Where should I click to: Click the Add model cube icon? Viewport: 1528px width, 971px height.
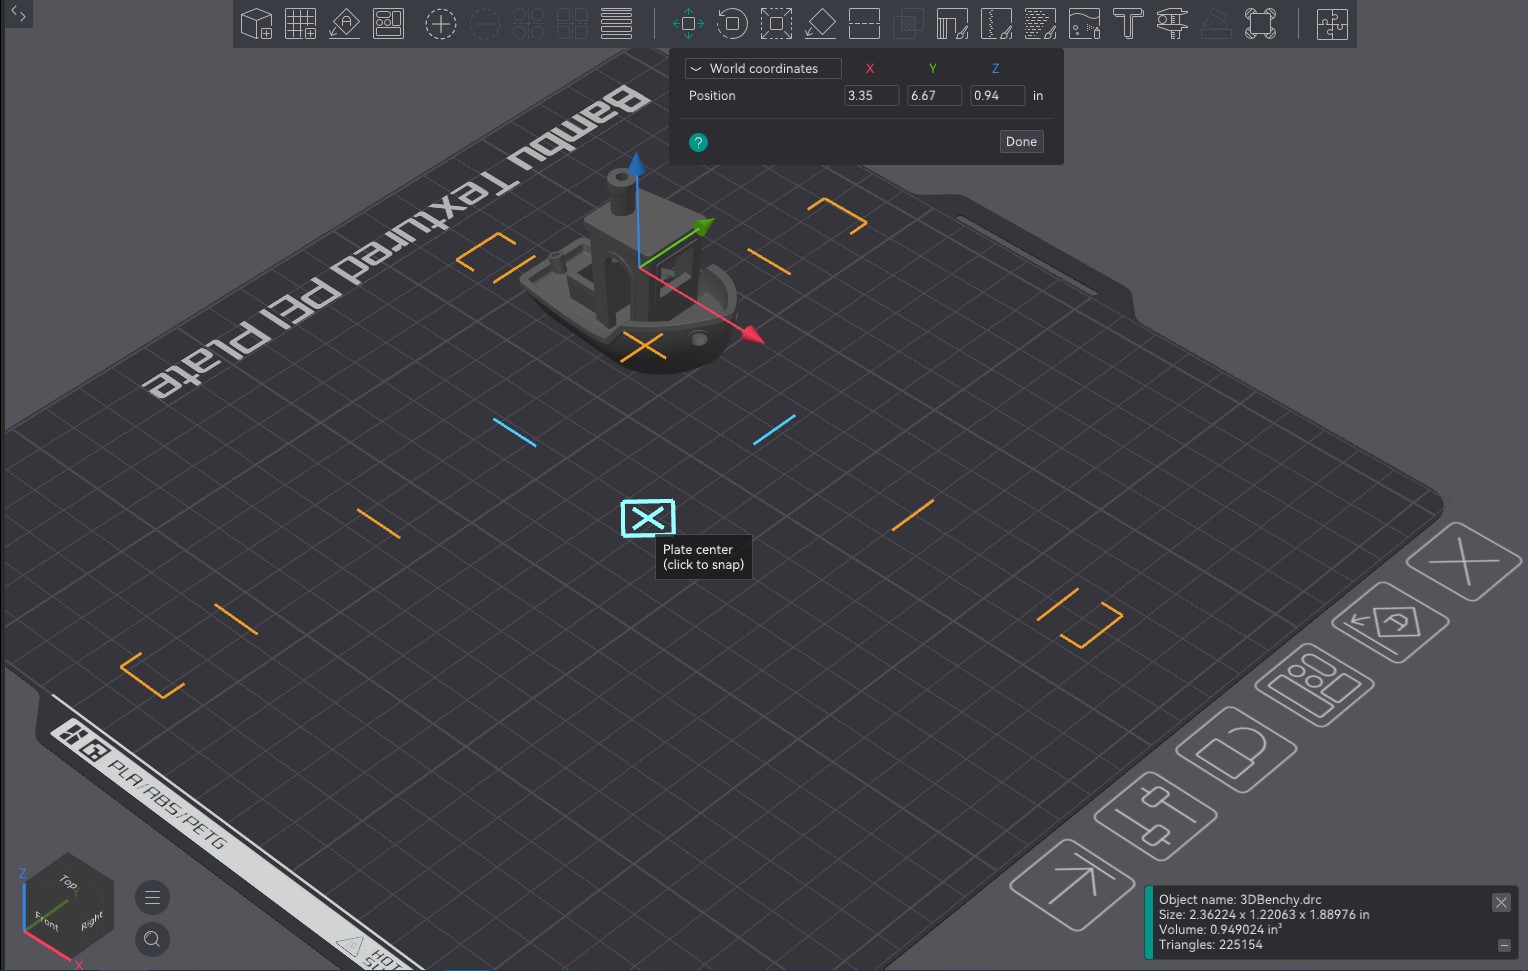click(257, 23)
